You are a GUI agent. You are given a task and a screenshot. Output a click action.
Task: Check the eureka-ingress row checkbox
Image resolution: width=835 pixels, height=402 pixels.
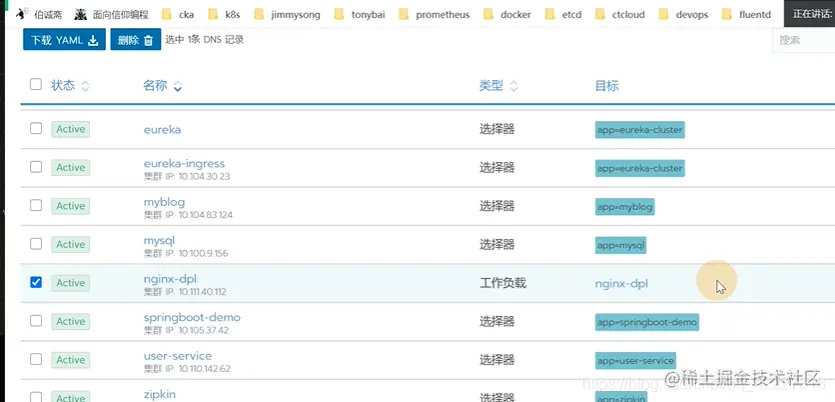[36, 167]
